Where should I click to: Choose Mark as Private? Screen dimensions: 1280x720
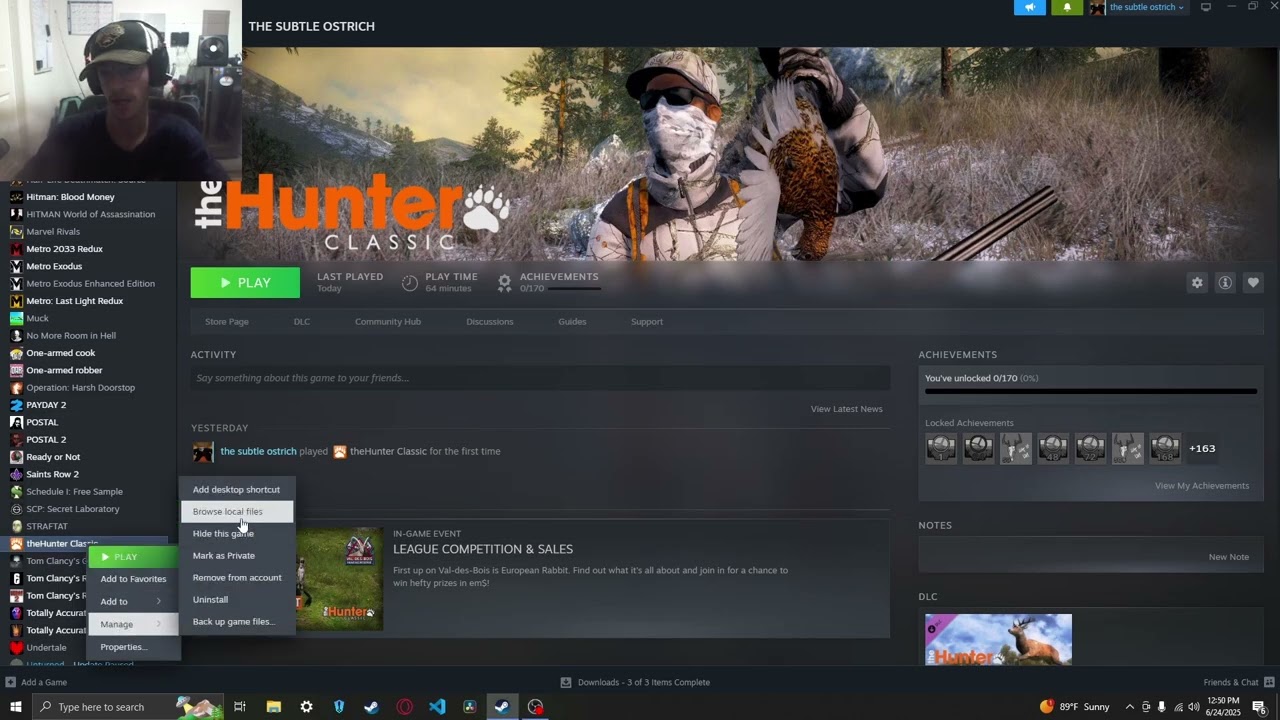click(x=237, y=556)
